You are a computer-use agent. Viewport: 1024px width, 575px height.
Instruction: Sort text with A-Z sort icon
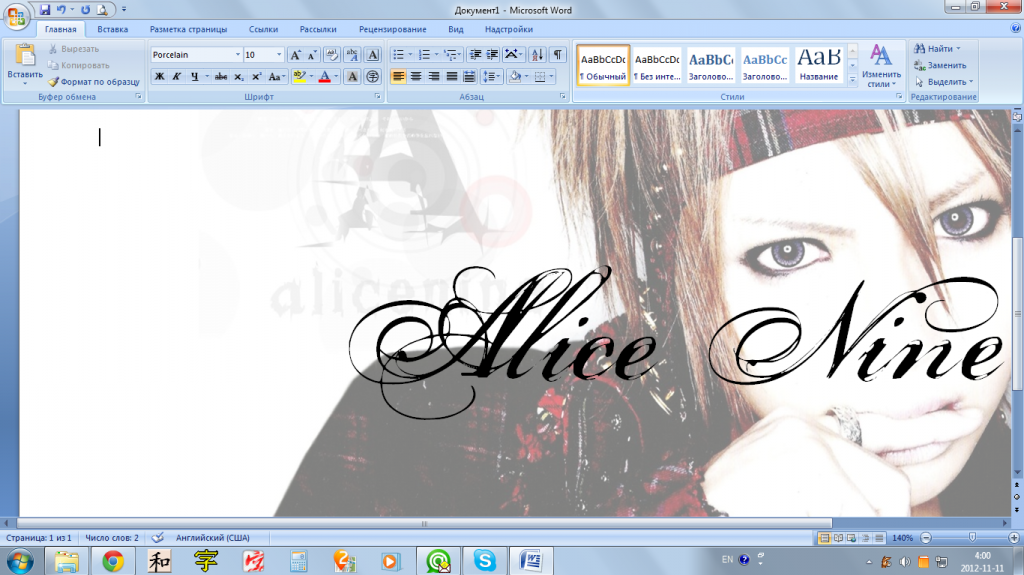(x=537, y=55)
